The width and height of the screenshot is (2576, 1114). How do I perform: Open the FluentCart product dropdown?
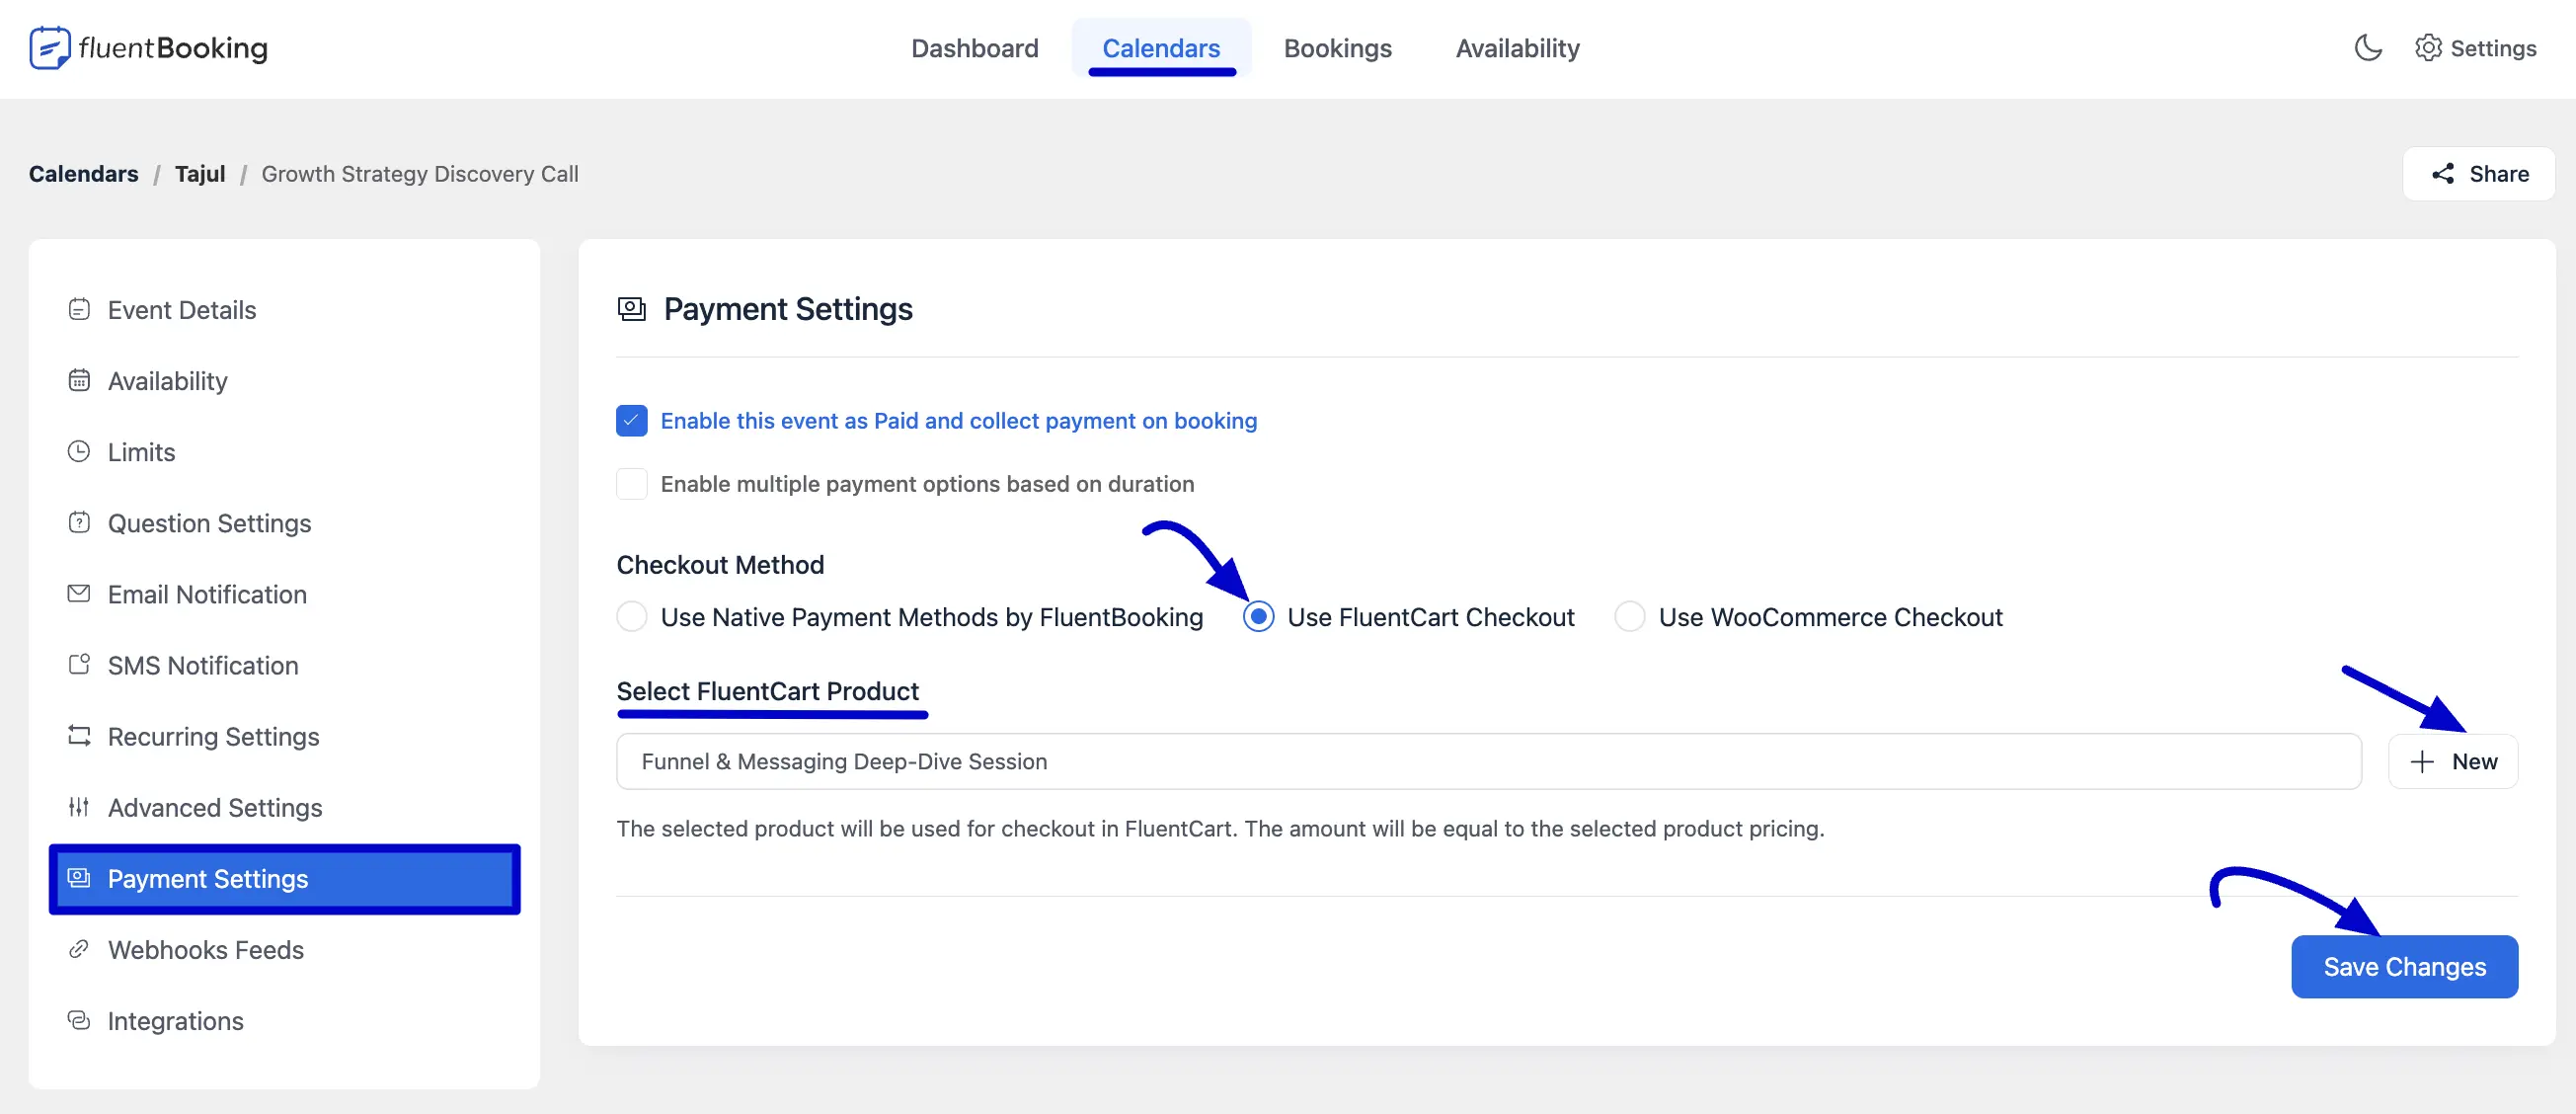click(x=1489, y=762)
